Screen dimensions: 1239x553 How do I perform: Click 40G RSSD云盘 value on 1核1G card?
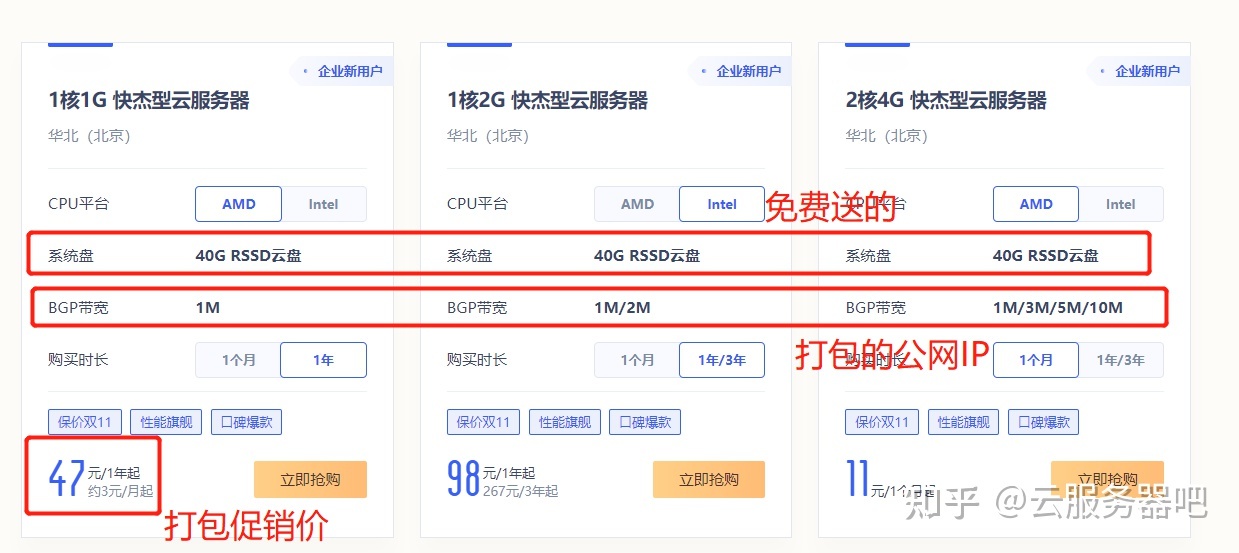click(x=248, y=255)
